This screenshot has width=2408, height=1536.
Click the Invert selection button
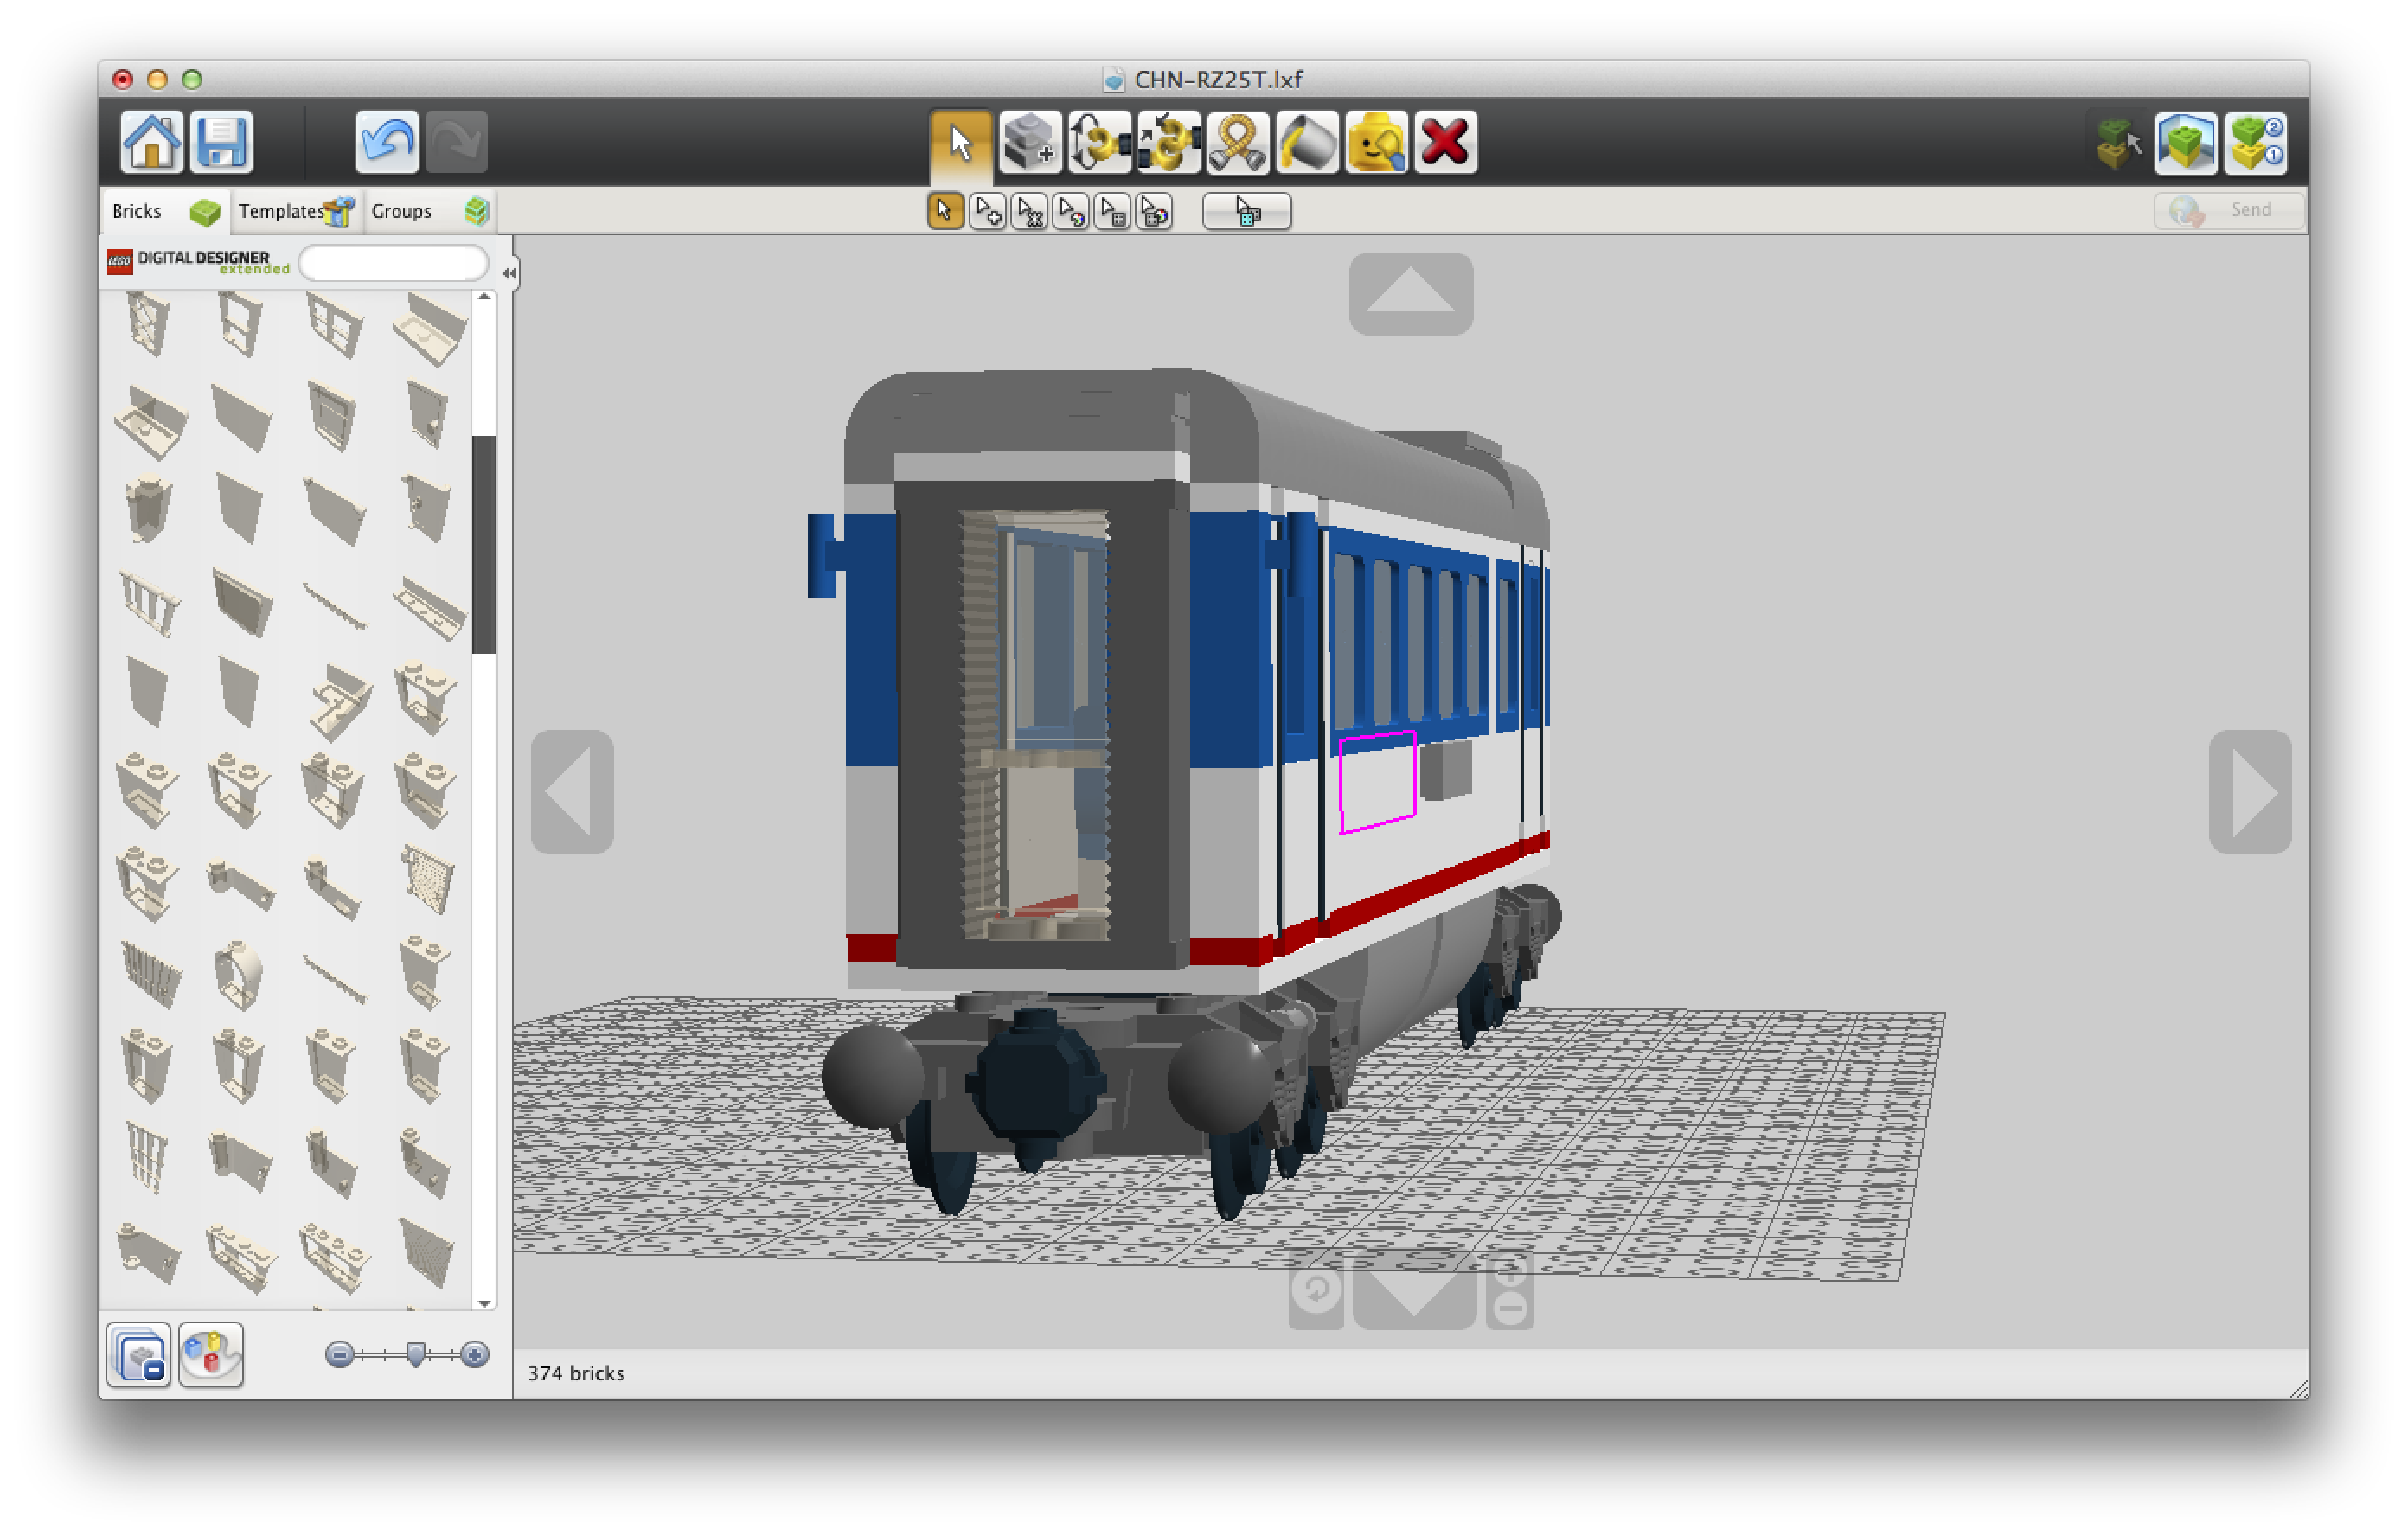(1246, 212)
